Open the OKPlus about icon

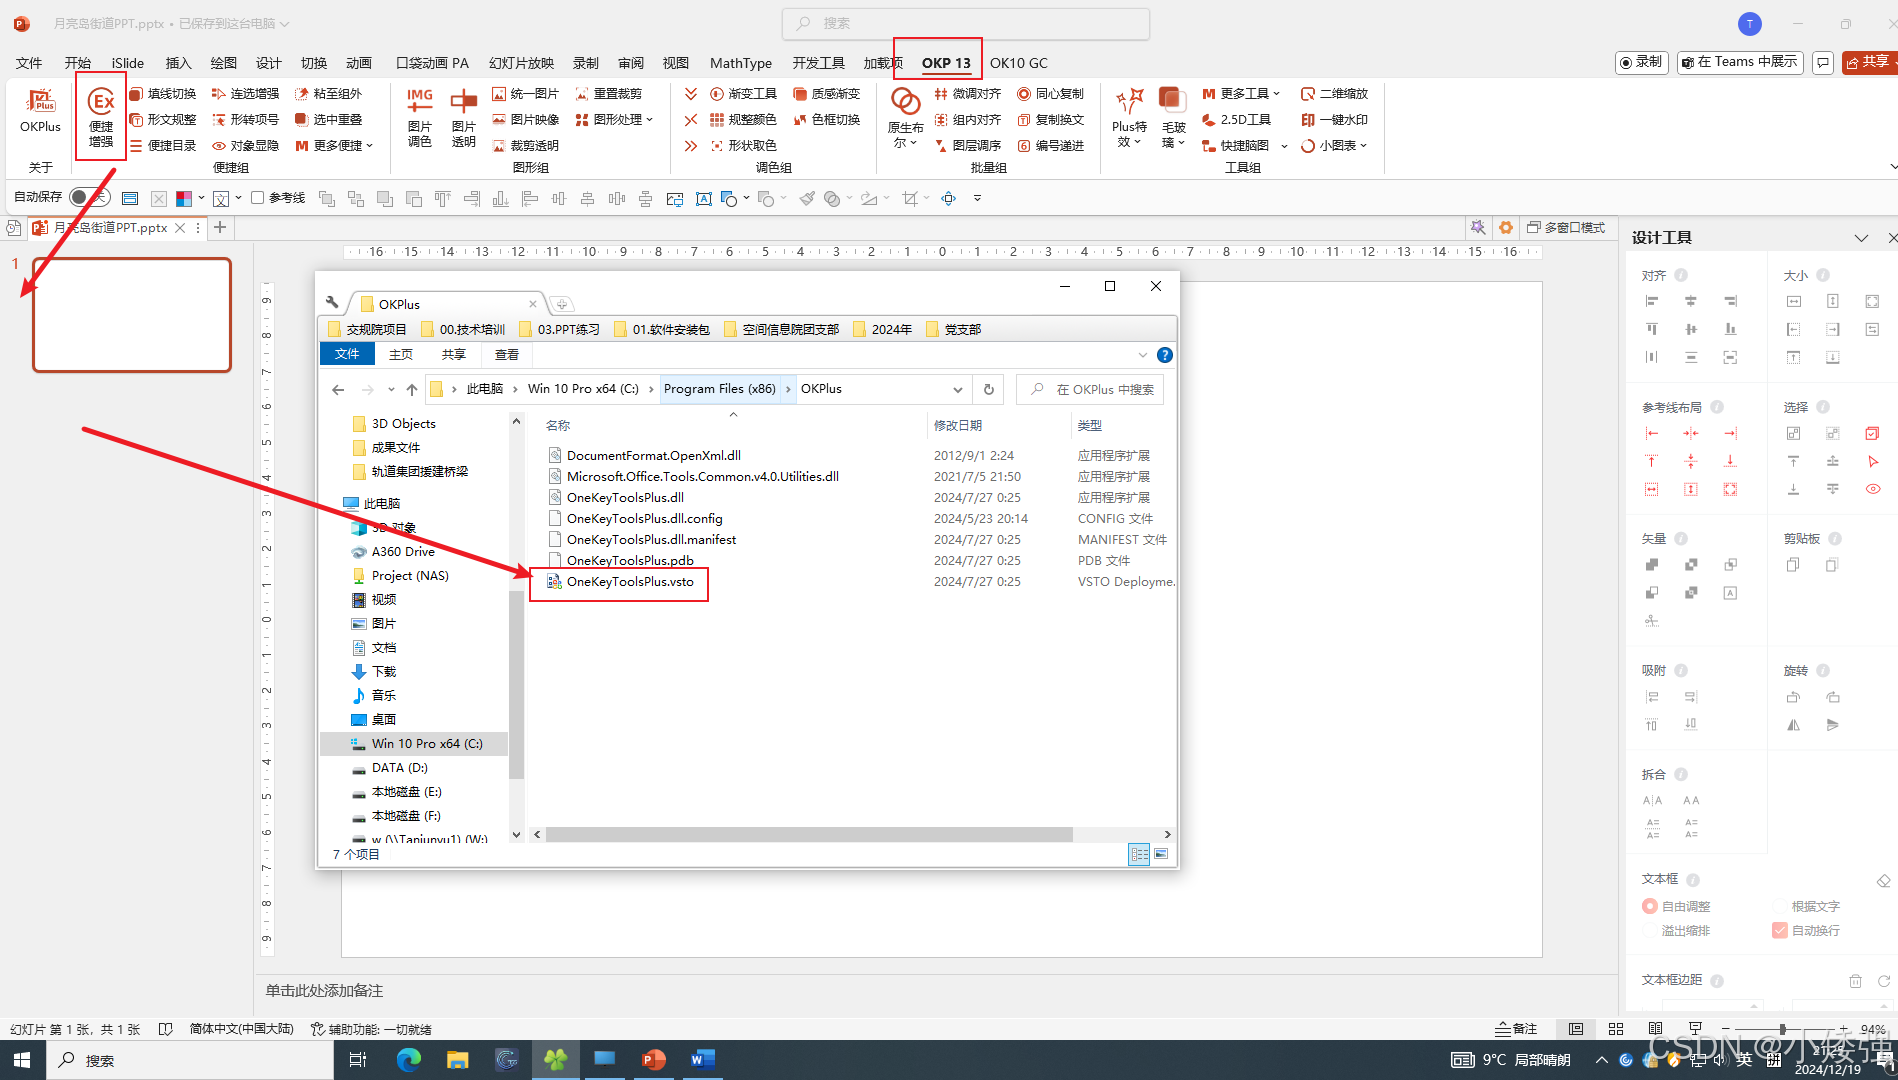pyautogui.click(x=40, y=111)
